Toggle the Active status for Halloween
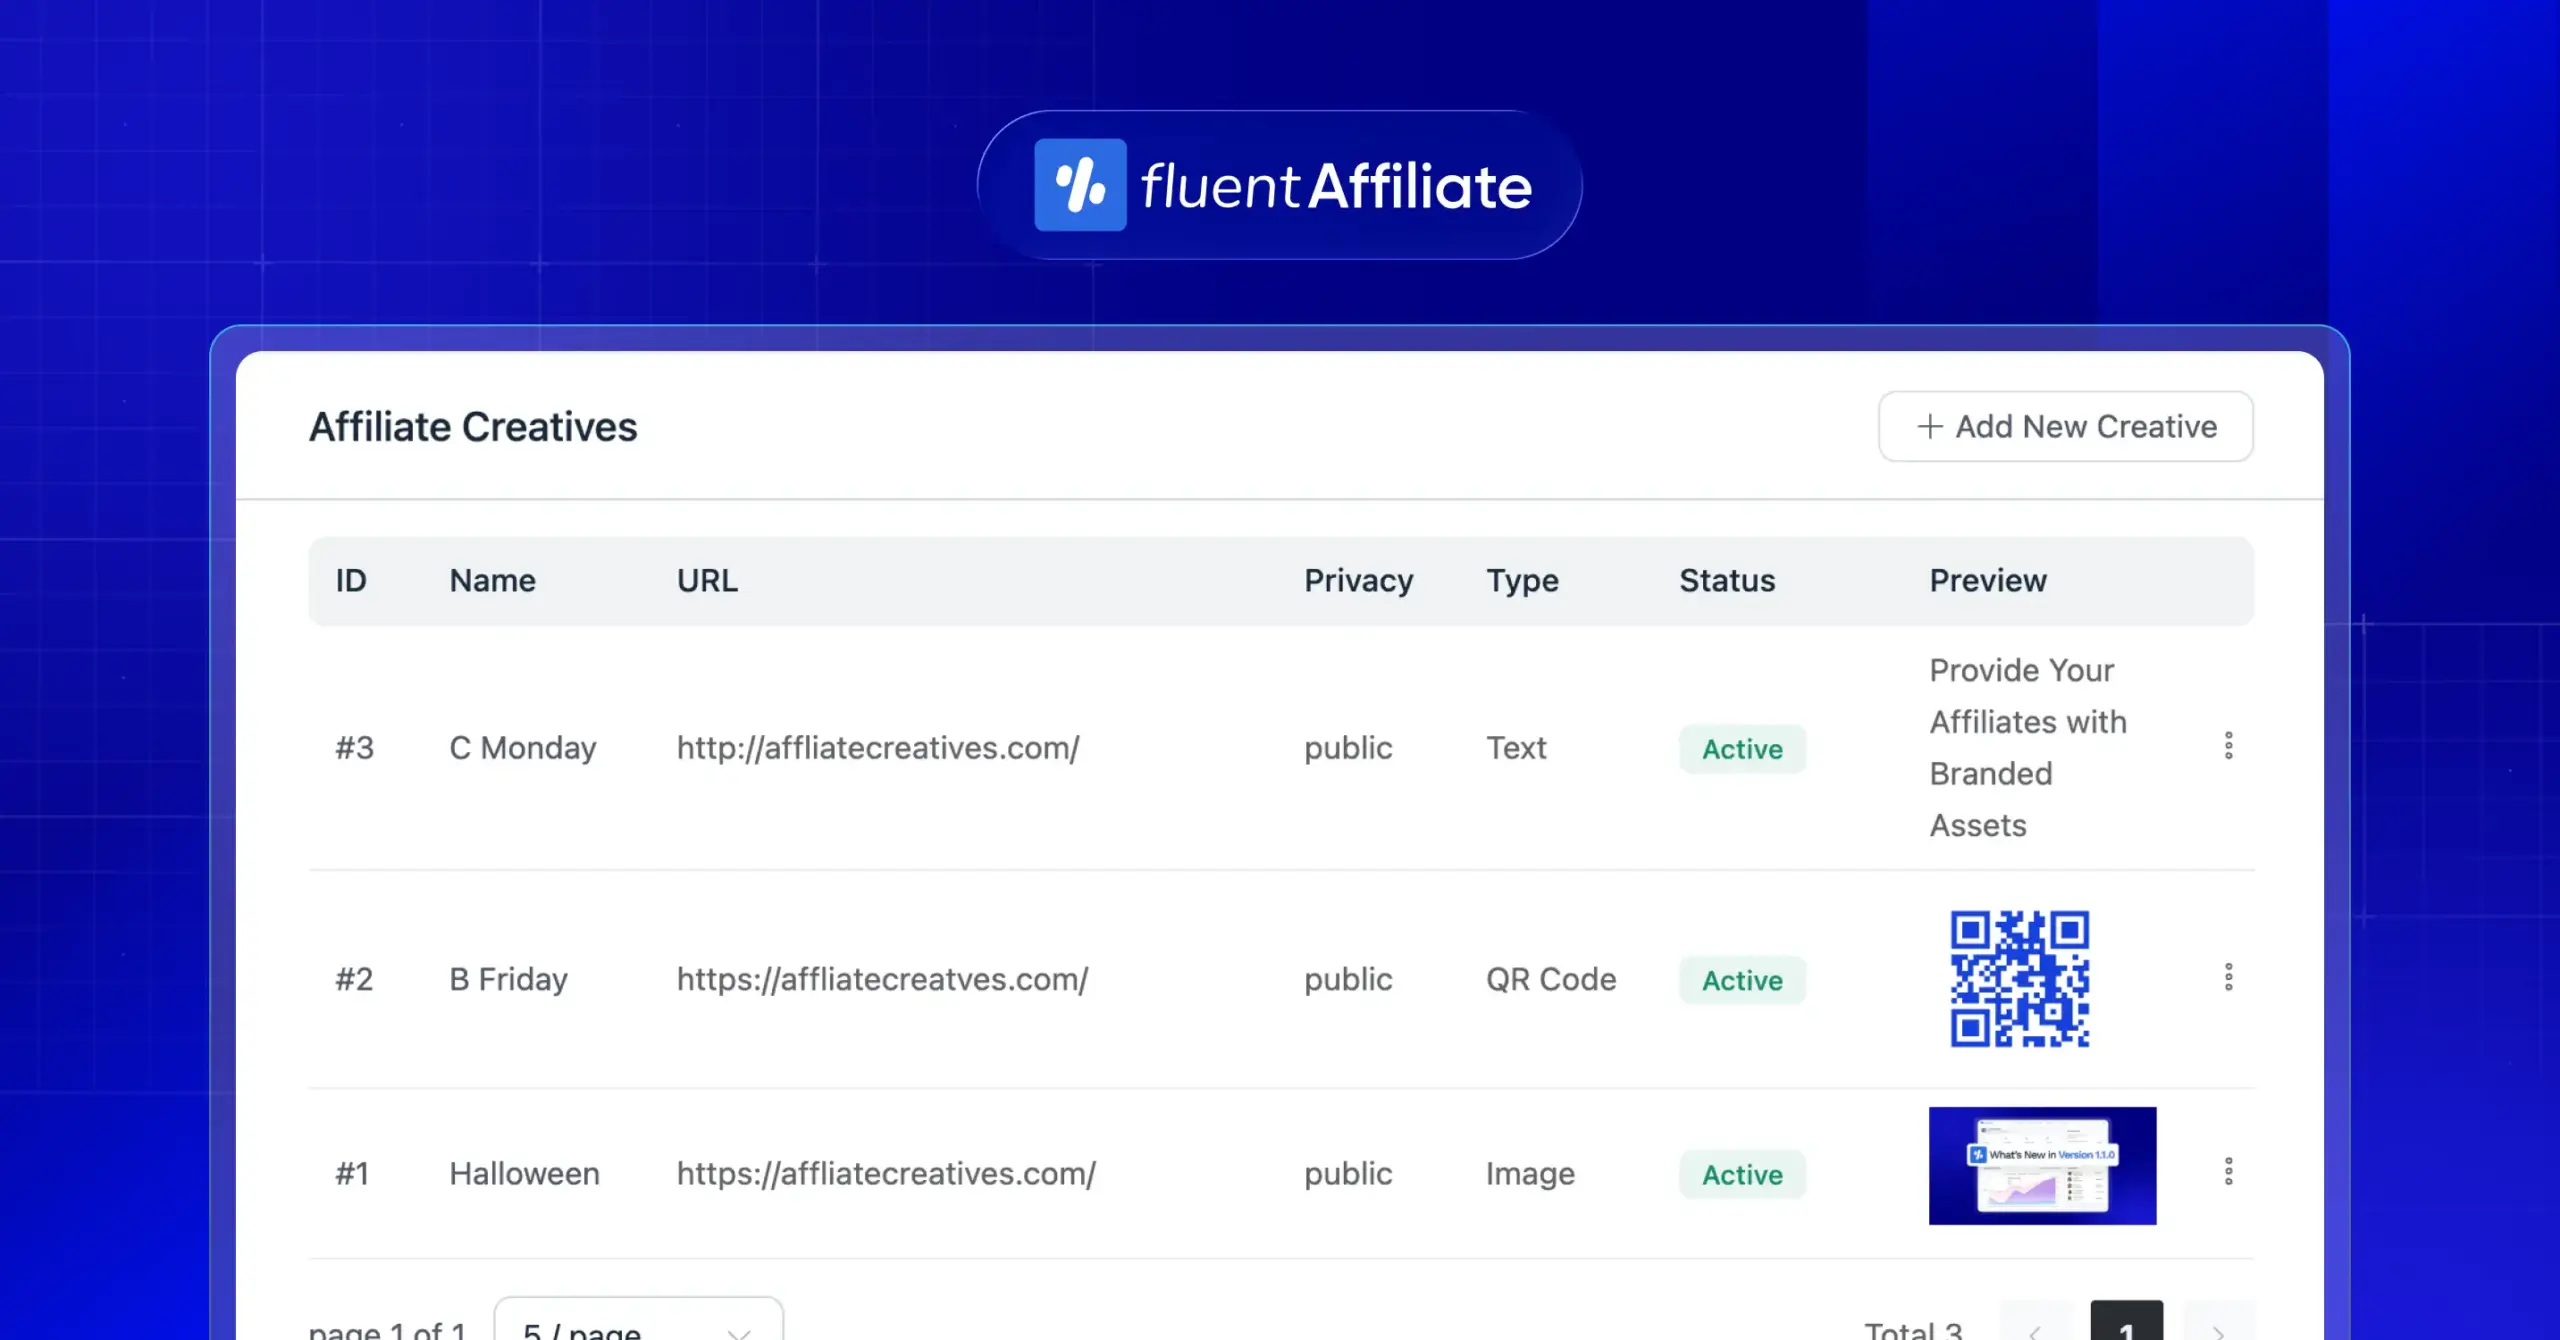The width and height of the screenshot is (2560, 1340). [1741, 1174]
